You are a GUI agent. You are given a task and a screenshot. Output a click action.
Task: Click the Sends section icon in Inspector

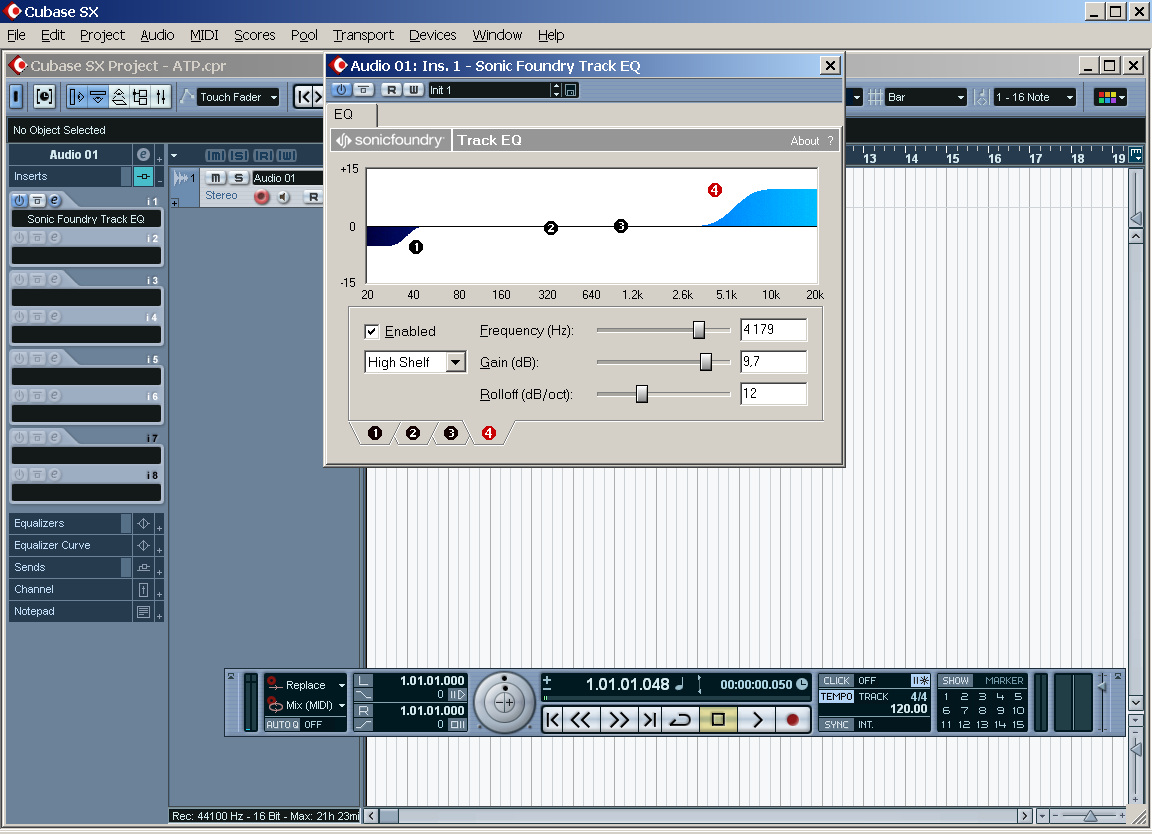(x=143, y=567)
